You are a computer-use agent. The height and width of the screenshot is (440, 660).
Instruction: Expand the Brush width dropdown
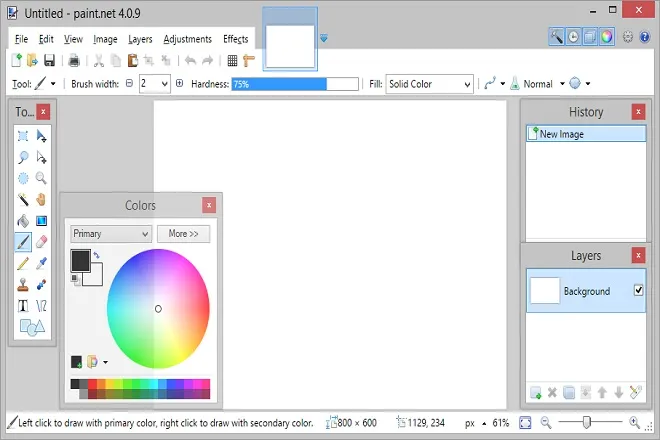[x=165, y=84]
